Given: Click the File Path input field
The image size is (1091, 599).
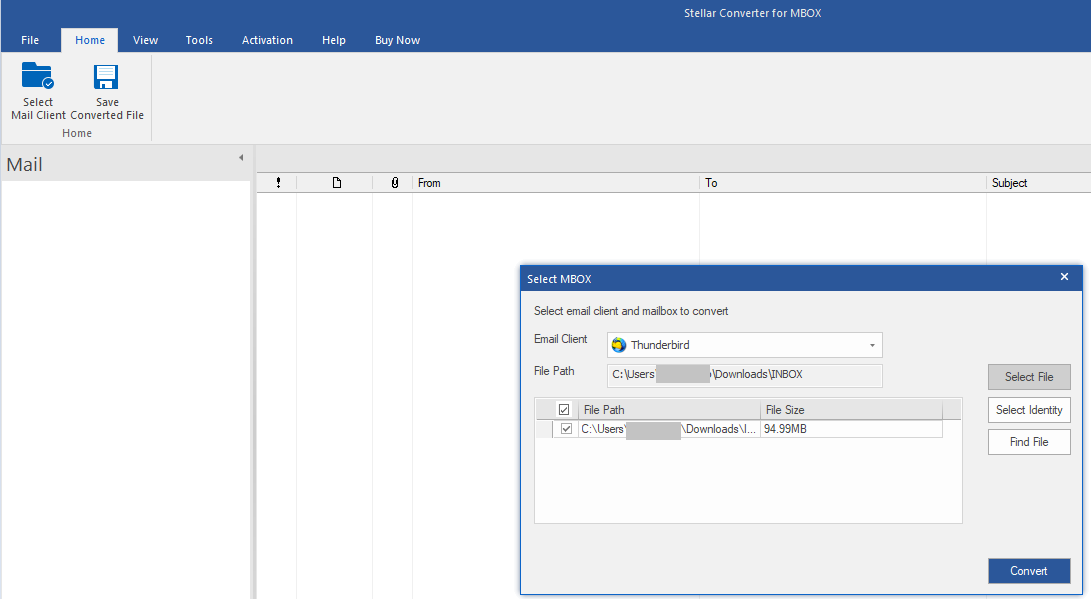Looking at the screenshot, I should point(744,375).
